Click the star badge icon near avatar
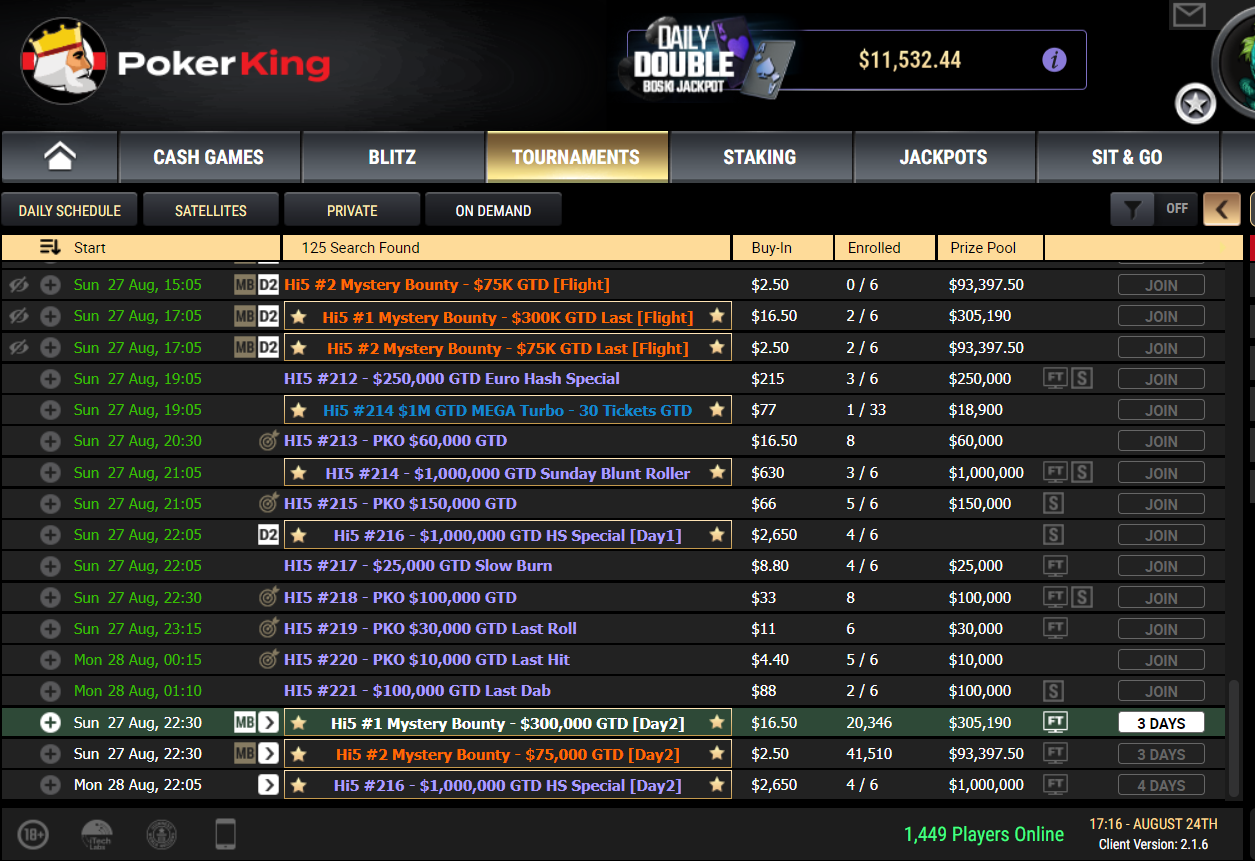The width and height of the screenshot is (1255, 861). [x=1195, y=103]
